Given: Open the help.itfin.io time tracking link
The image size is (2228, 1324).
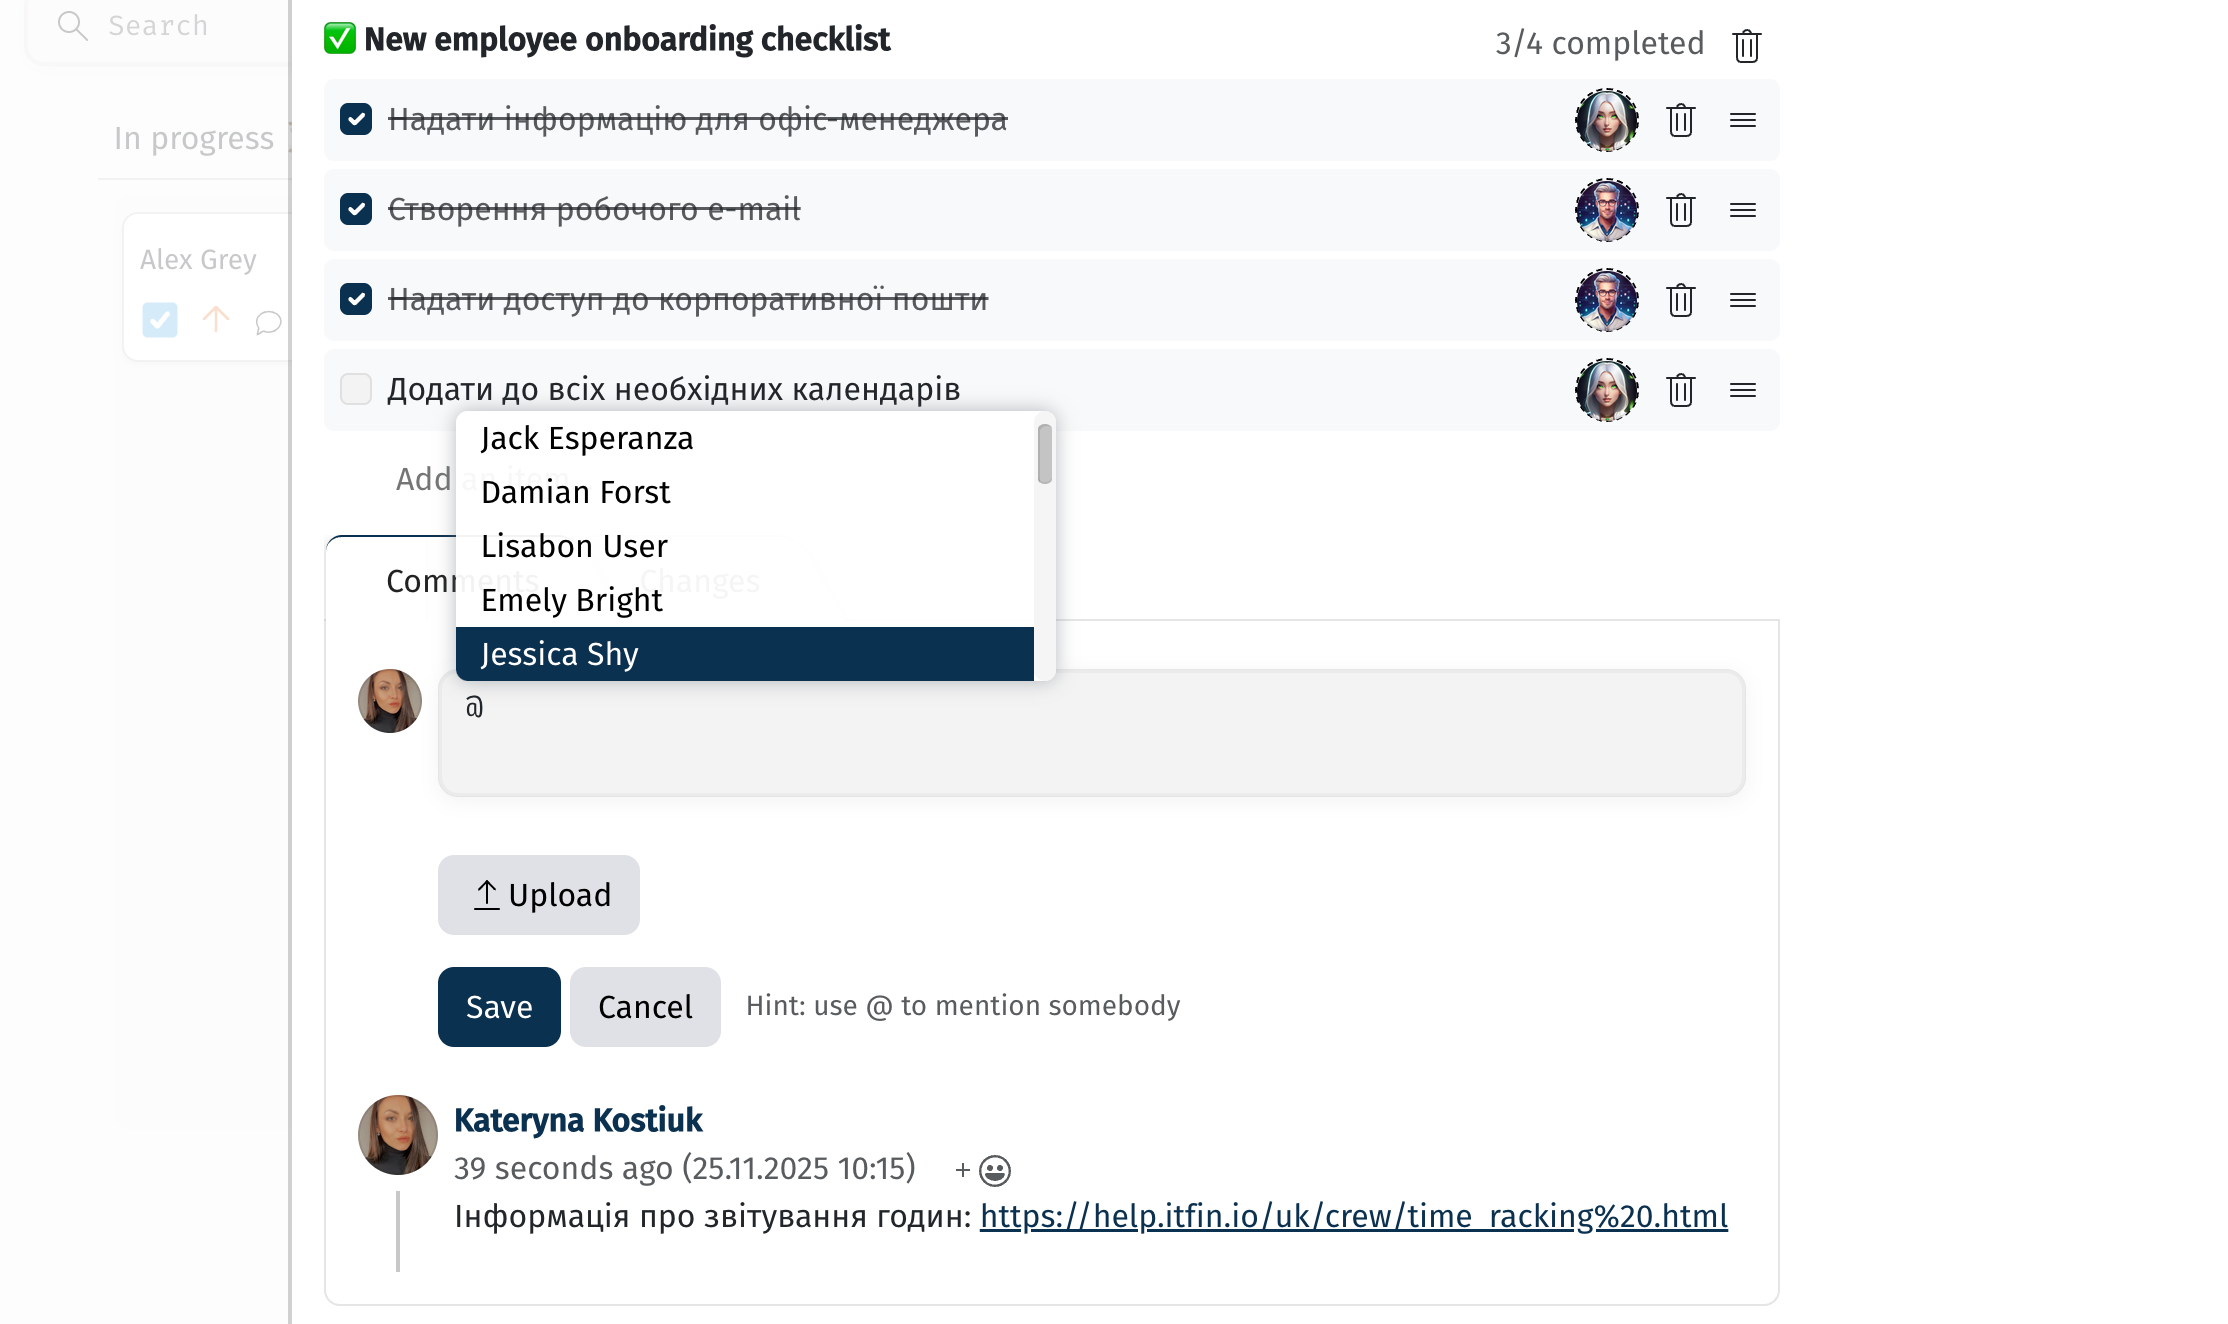Looking at the screenshot, I should [x=1353, y=1216].
